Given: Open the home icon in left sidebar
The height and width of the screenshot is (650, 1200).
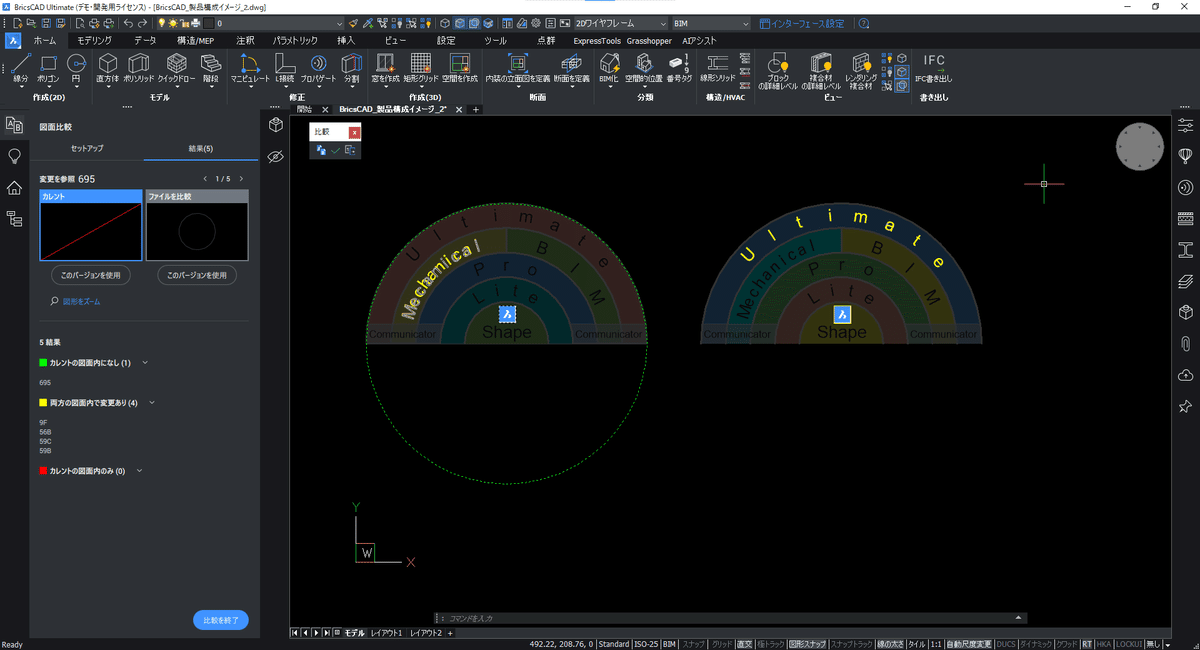Looking at the screenshot, I should pos(14,188).
